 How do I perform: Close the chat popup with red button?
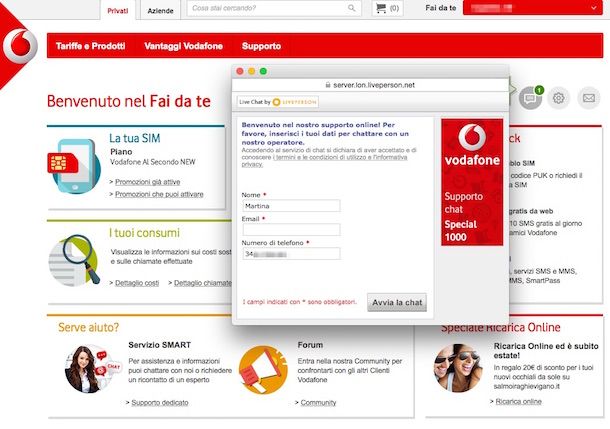pos(240,71)
